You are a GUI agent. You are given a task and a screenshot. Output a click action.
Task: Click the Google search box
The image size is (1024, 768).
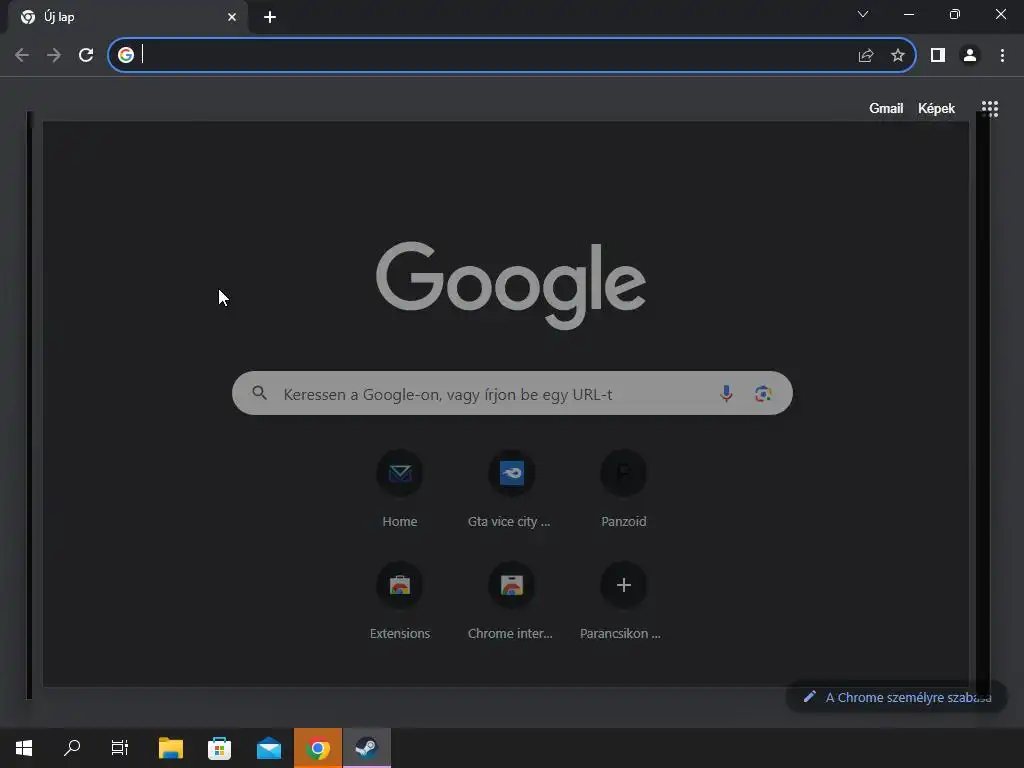512,393
